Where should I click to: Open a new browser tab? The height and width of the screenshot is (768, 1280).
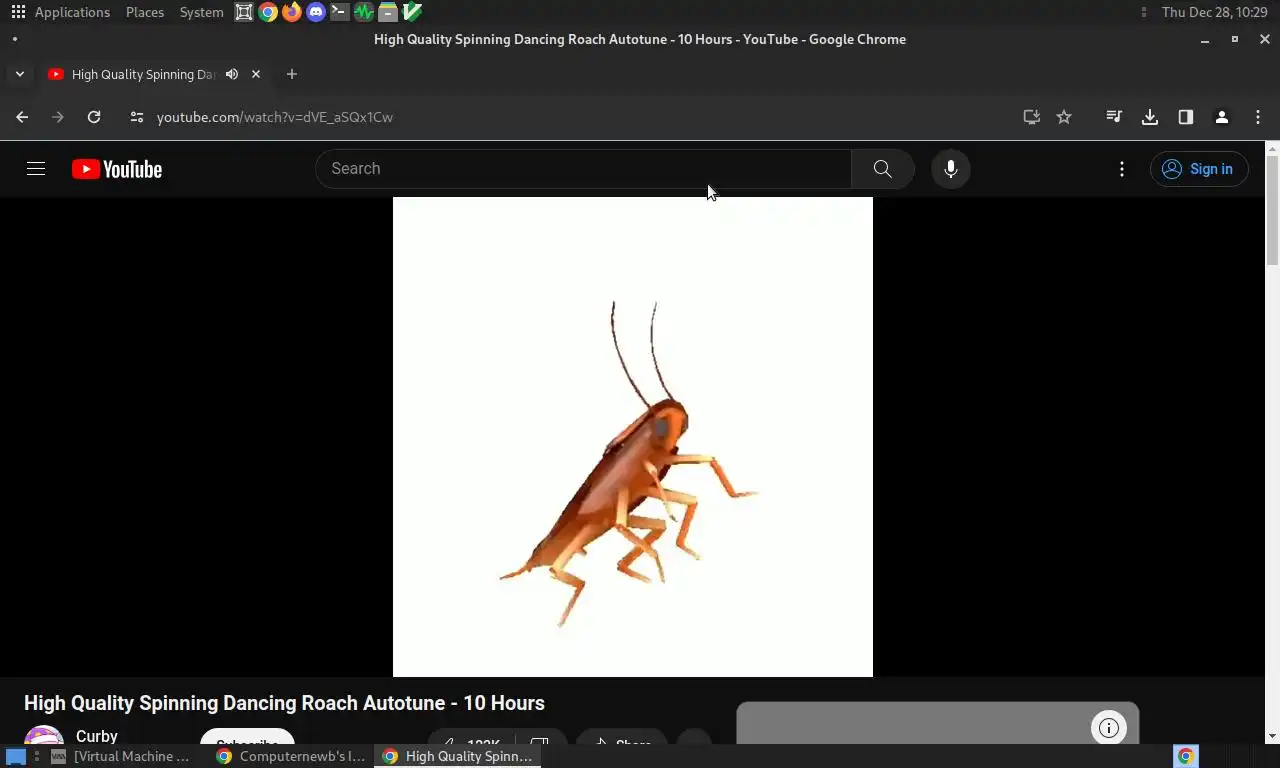point(292,74)
